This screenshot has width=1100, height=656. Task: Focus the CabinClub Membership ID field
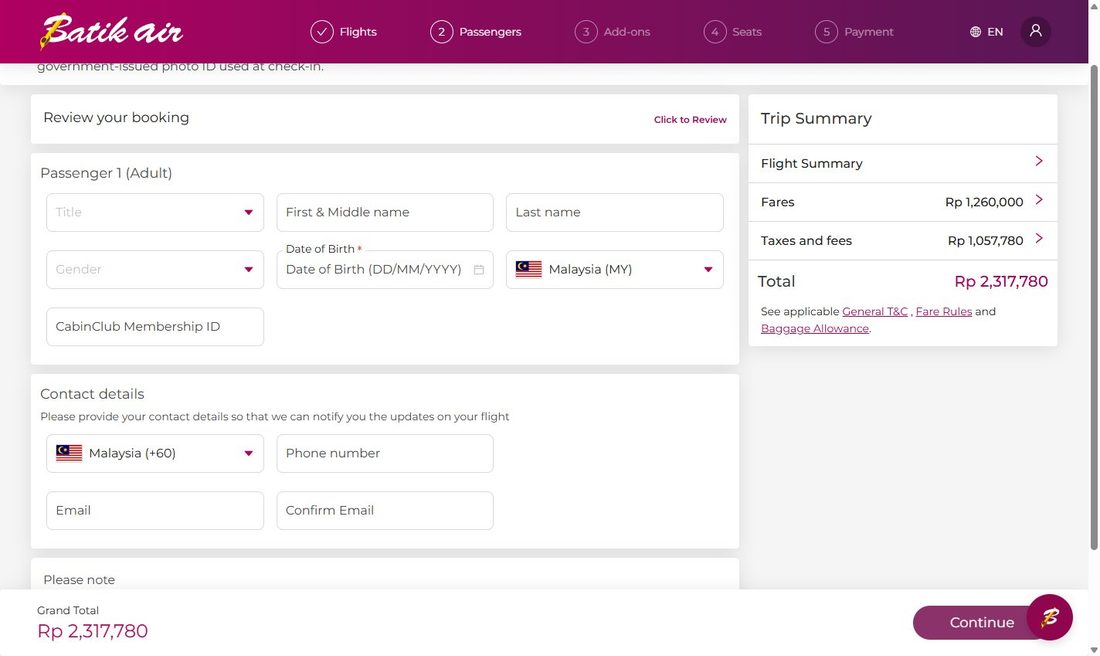(x=155, y=327)
